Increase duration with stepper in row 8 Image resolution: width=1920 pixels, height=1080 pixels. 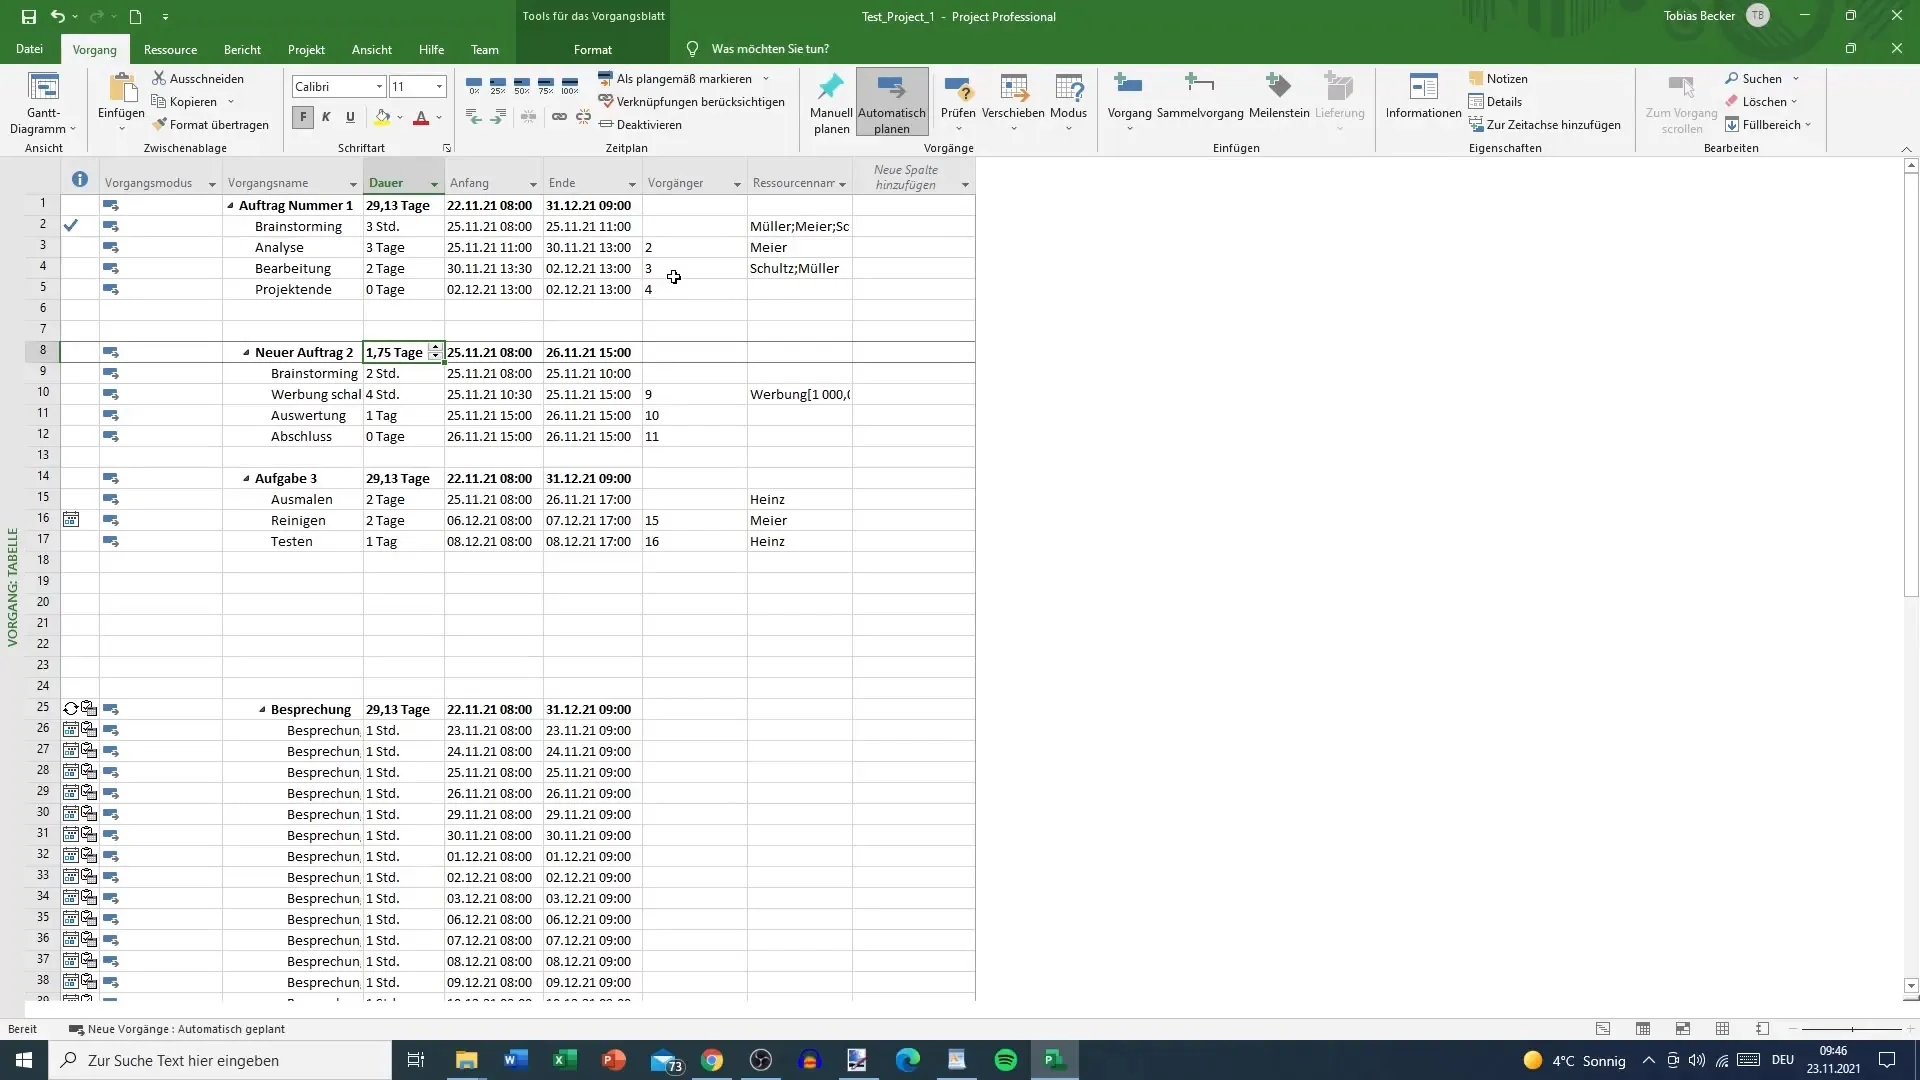point(435,348)
